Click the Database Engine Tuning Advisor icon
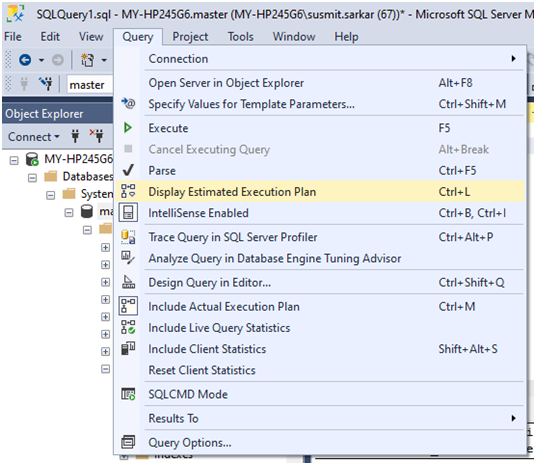Screen dimensions: 536x465 click(x=128, y=258)
